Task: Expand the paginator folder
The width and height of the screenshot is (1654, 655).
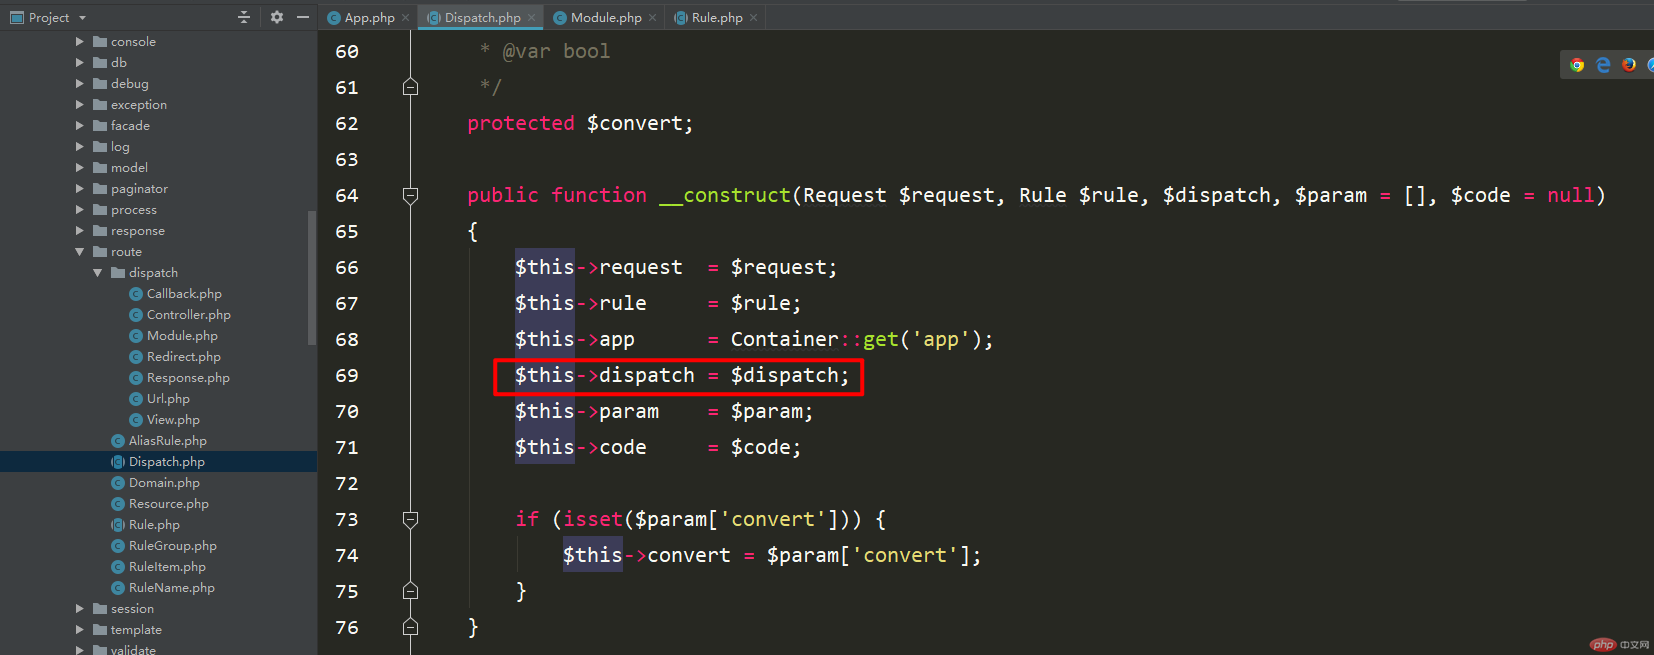Action: click(x=80, y=189)
